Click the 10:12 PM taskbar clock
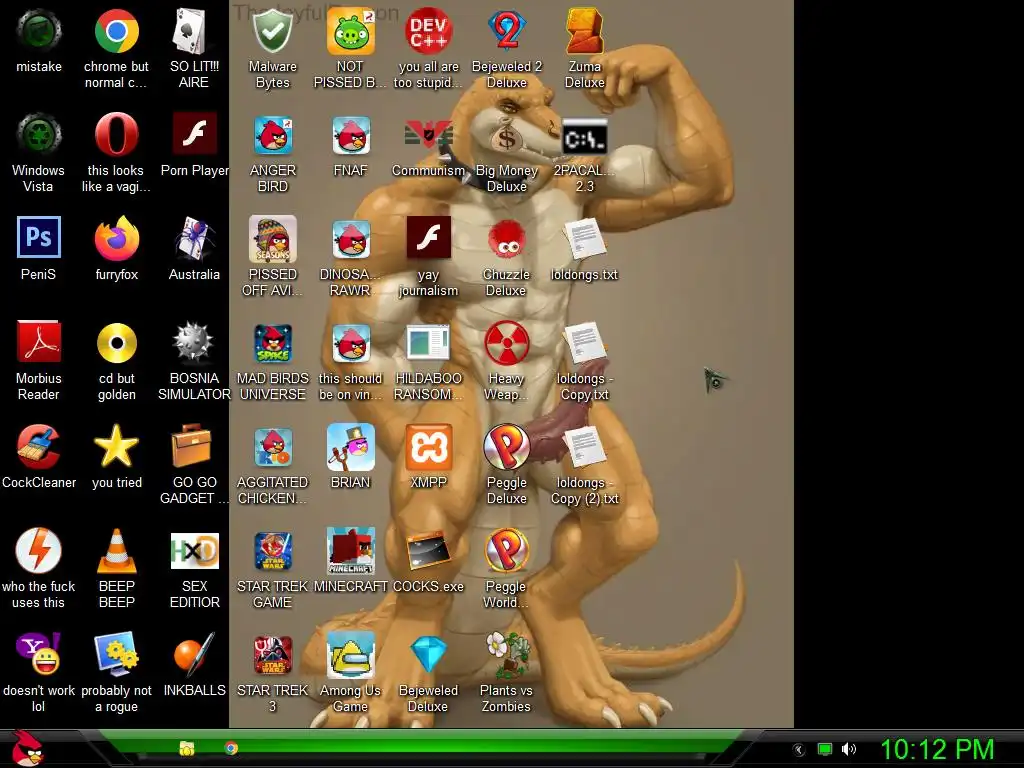This screenshot has height=768, width=1024. [937, 749]
